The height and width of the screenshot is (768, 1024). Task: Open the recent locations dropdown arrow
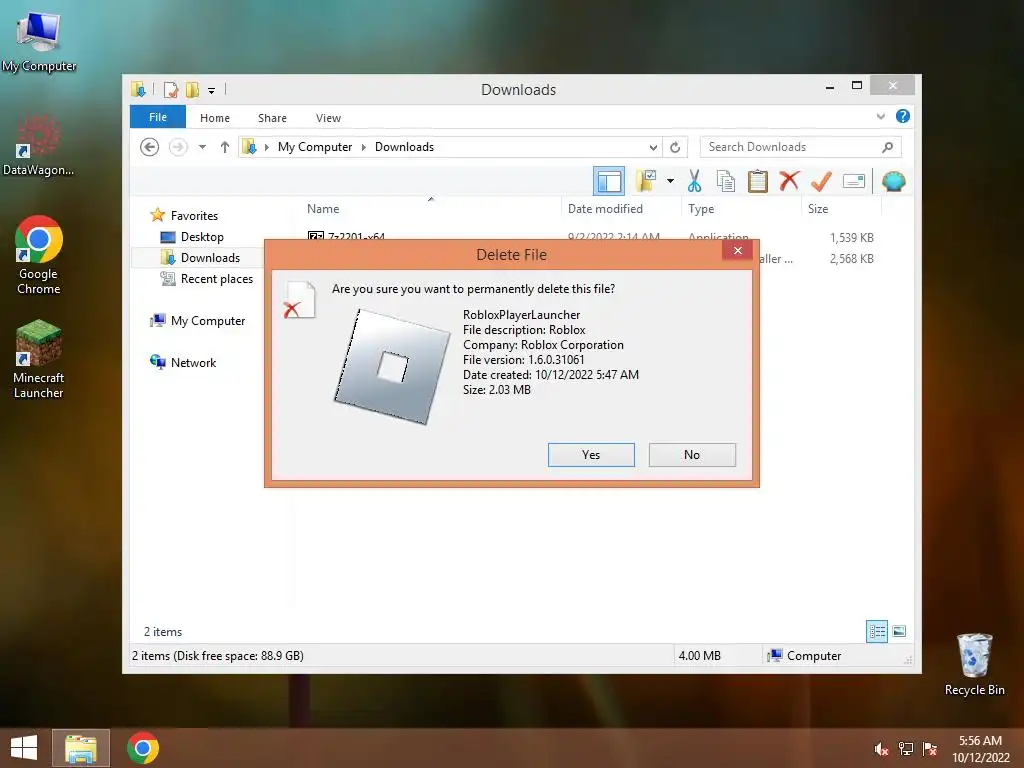tap(202, 147)
